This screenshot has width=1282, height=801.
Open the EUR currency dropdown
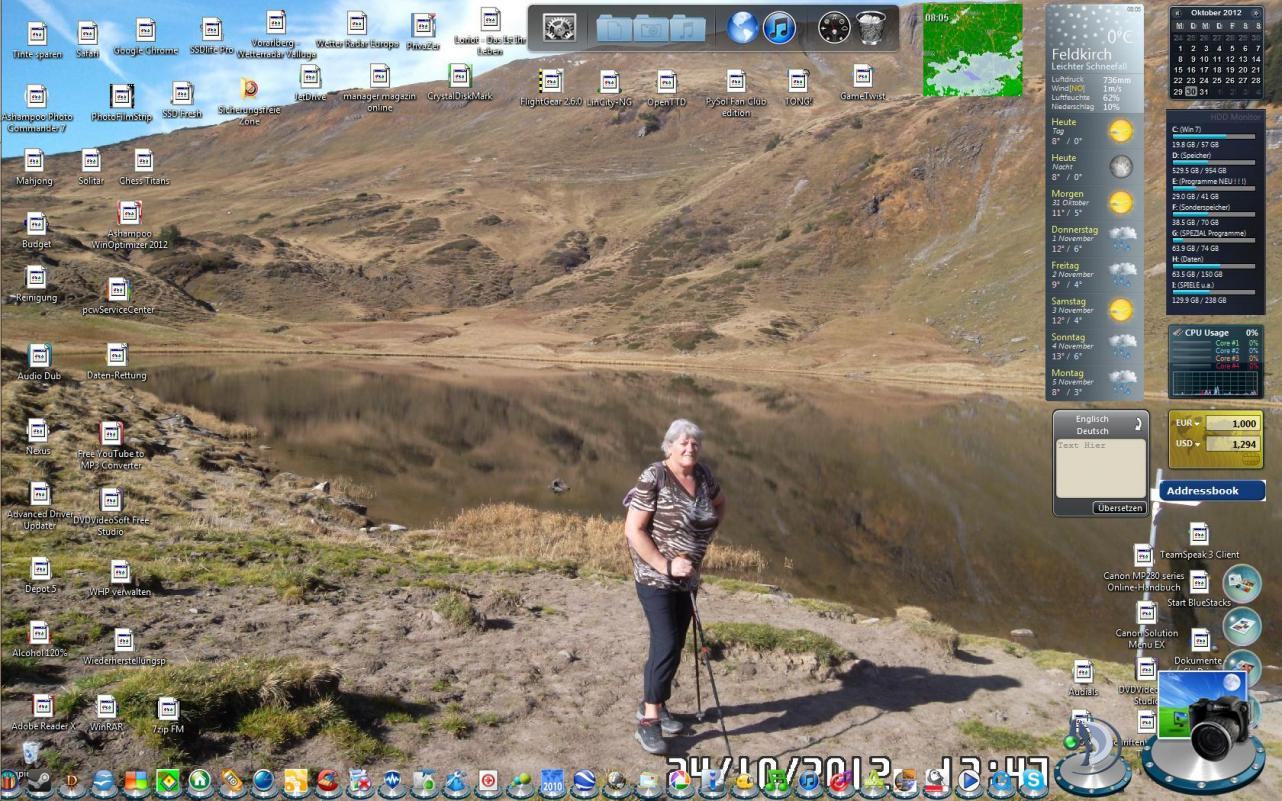[x=1189, y=424]
